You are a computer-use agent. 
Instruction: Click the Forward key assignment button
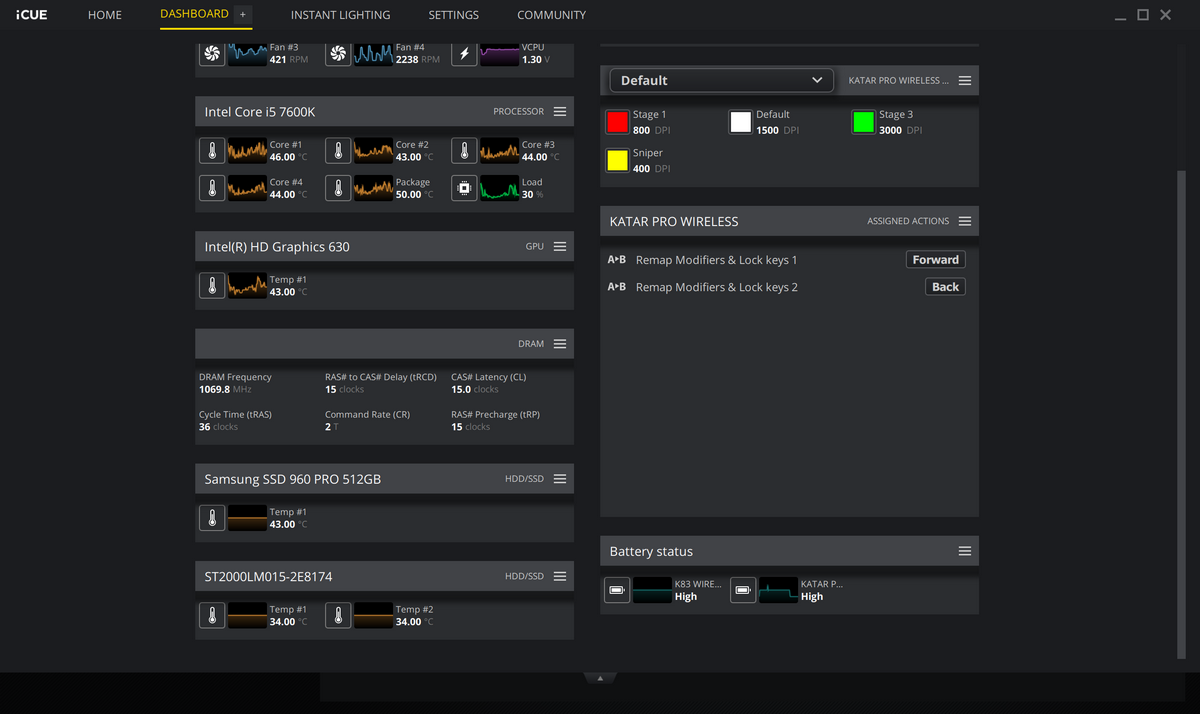click(x=935, y=260)
